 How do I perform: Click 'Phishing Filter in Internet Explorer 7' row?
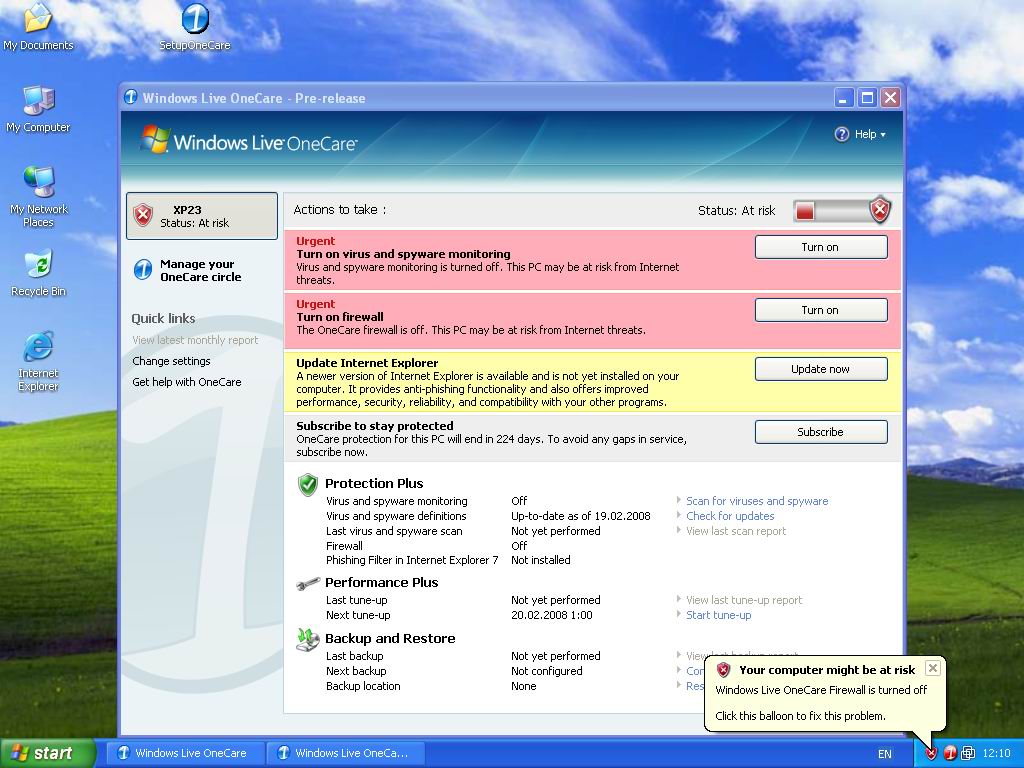click(x=412, y=560)
